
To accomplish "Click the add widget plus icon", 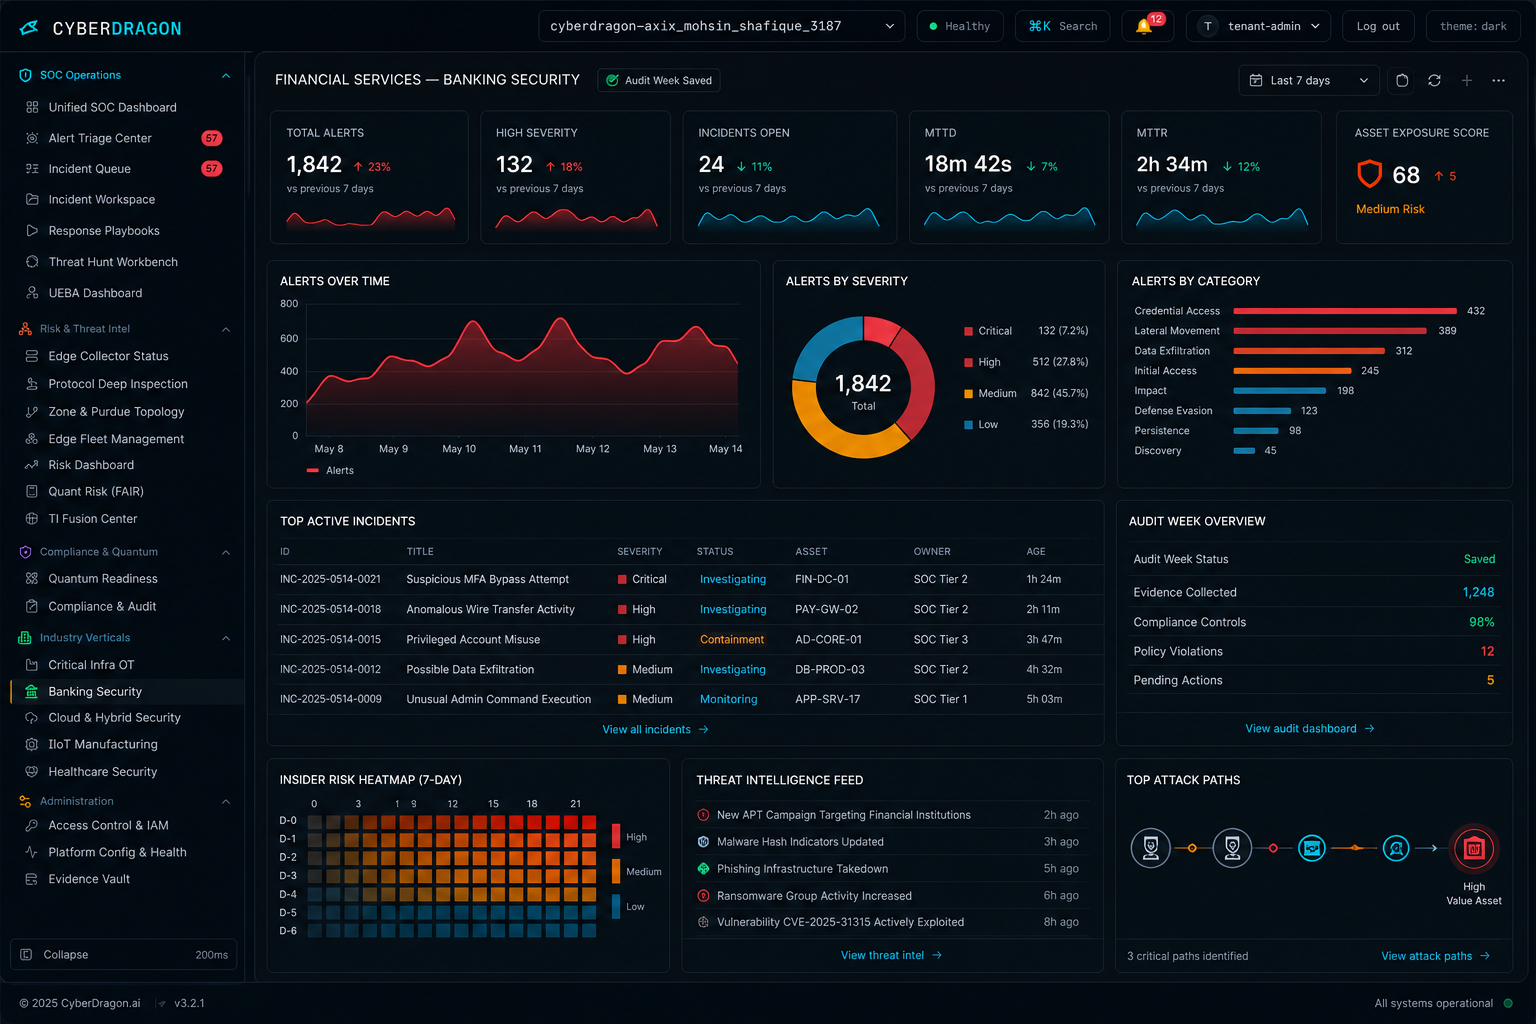I will point(1466,80).
